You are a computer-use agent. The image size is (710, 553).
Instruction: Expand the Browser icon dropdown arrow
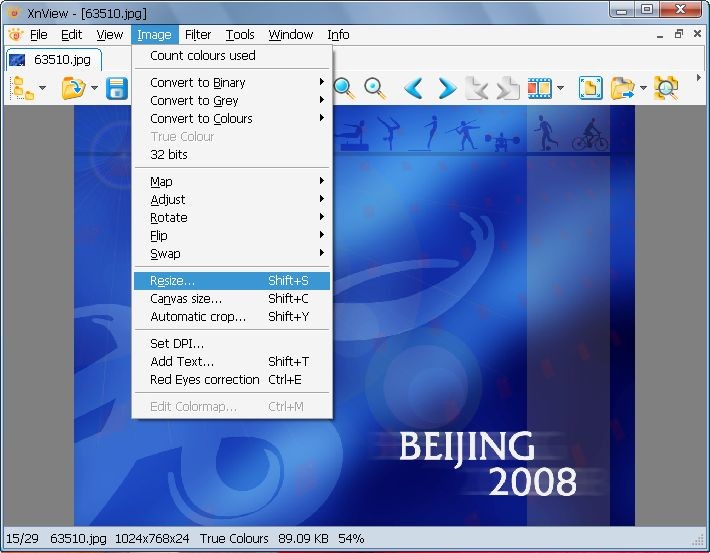pyautogui.click(x=43, y=87)
